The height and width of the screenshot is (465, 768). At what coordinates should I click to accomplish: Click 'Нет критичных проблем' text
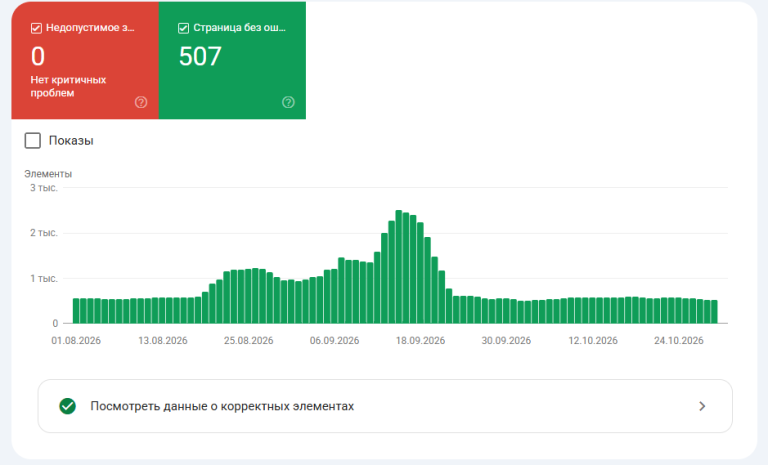pyautogui.click(x=68, y=86)
